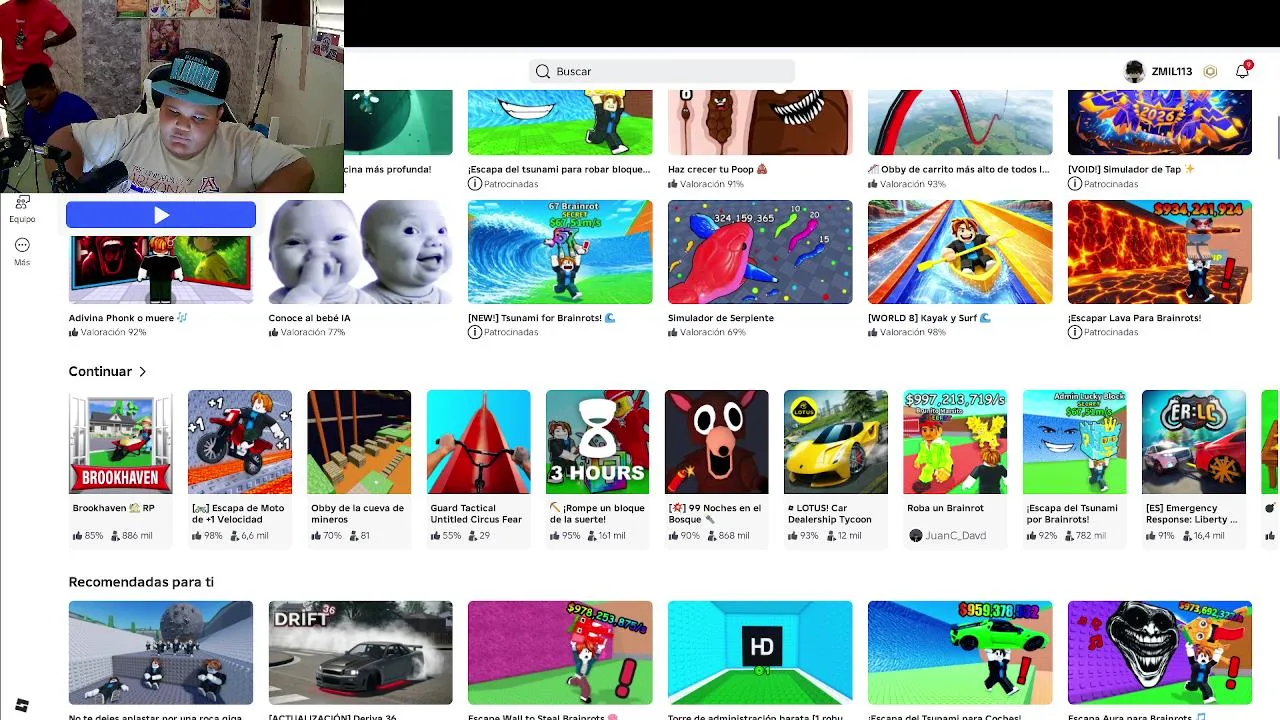The height and width of the screenshot is (720, 1280).
Task: Open Escapa de Moto de +1 Velocidad
Action: pyautogui.click(x=240, y=442)
